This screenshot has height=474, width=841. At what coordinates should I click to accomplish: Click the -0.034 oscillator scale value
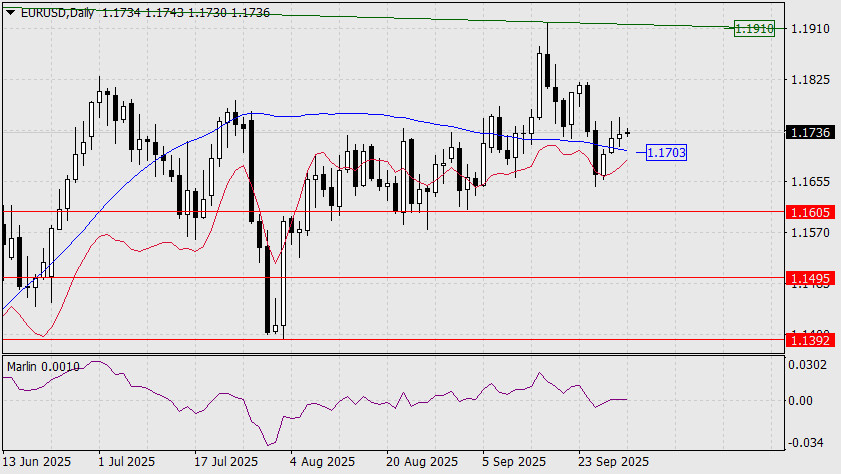(806, 442)
